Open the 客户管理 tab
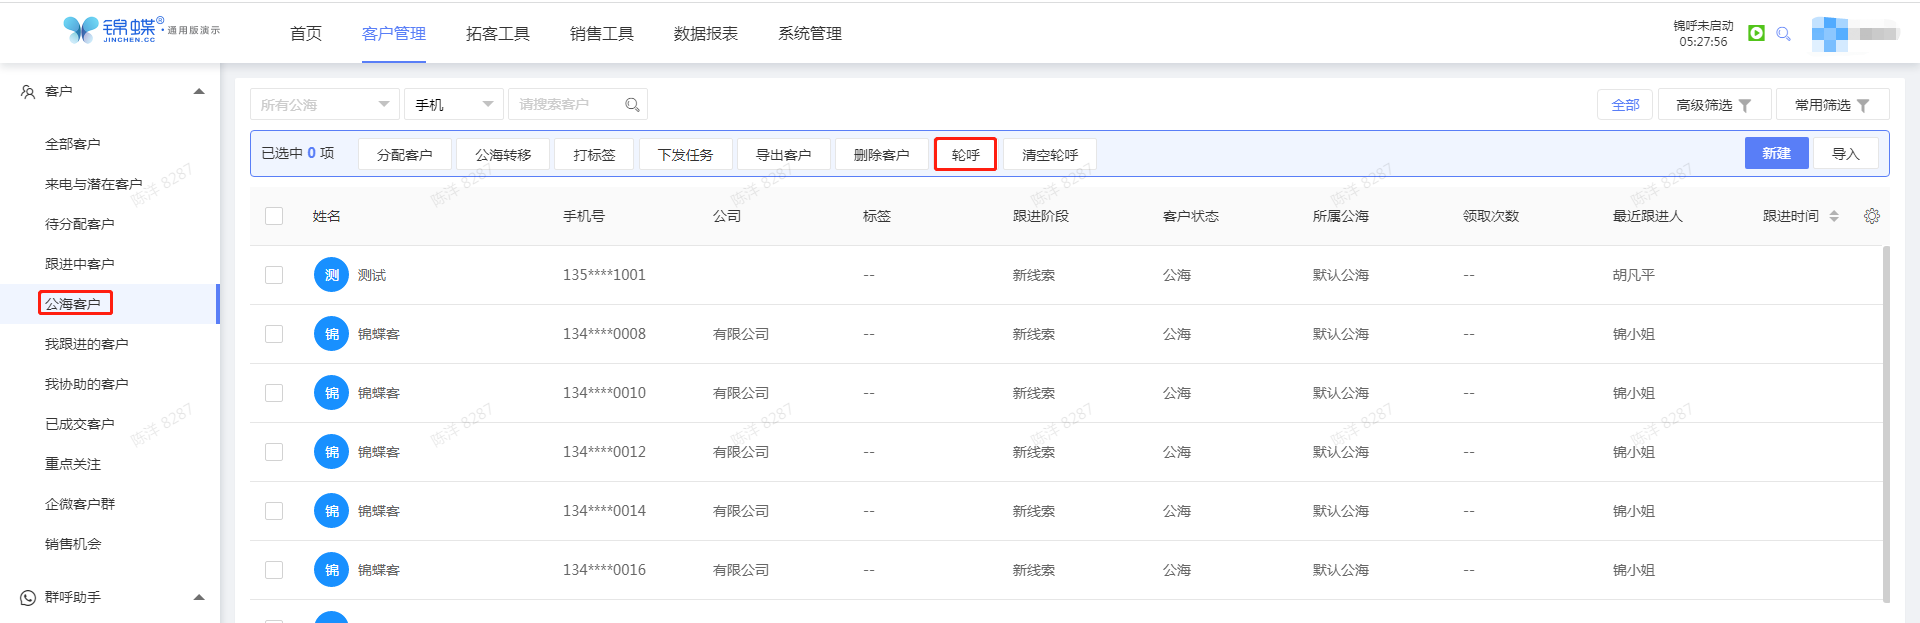The width and height of the screenshot is (1920, 623). [394, 34]
